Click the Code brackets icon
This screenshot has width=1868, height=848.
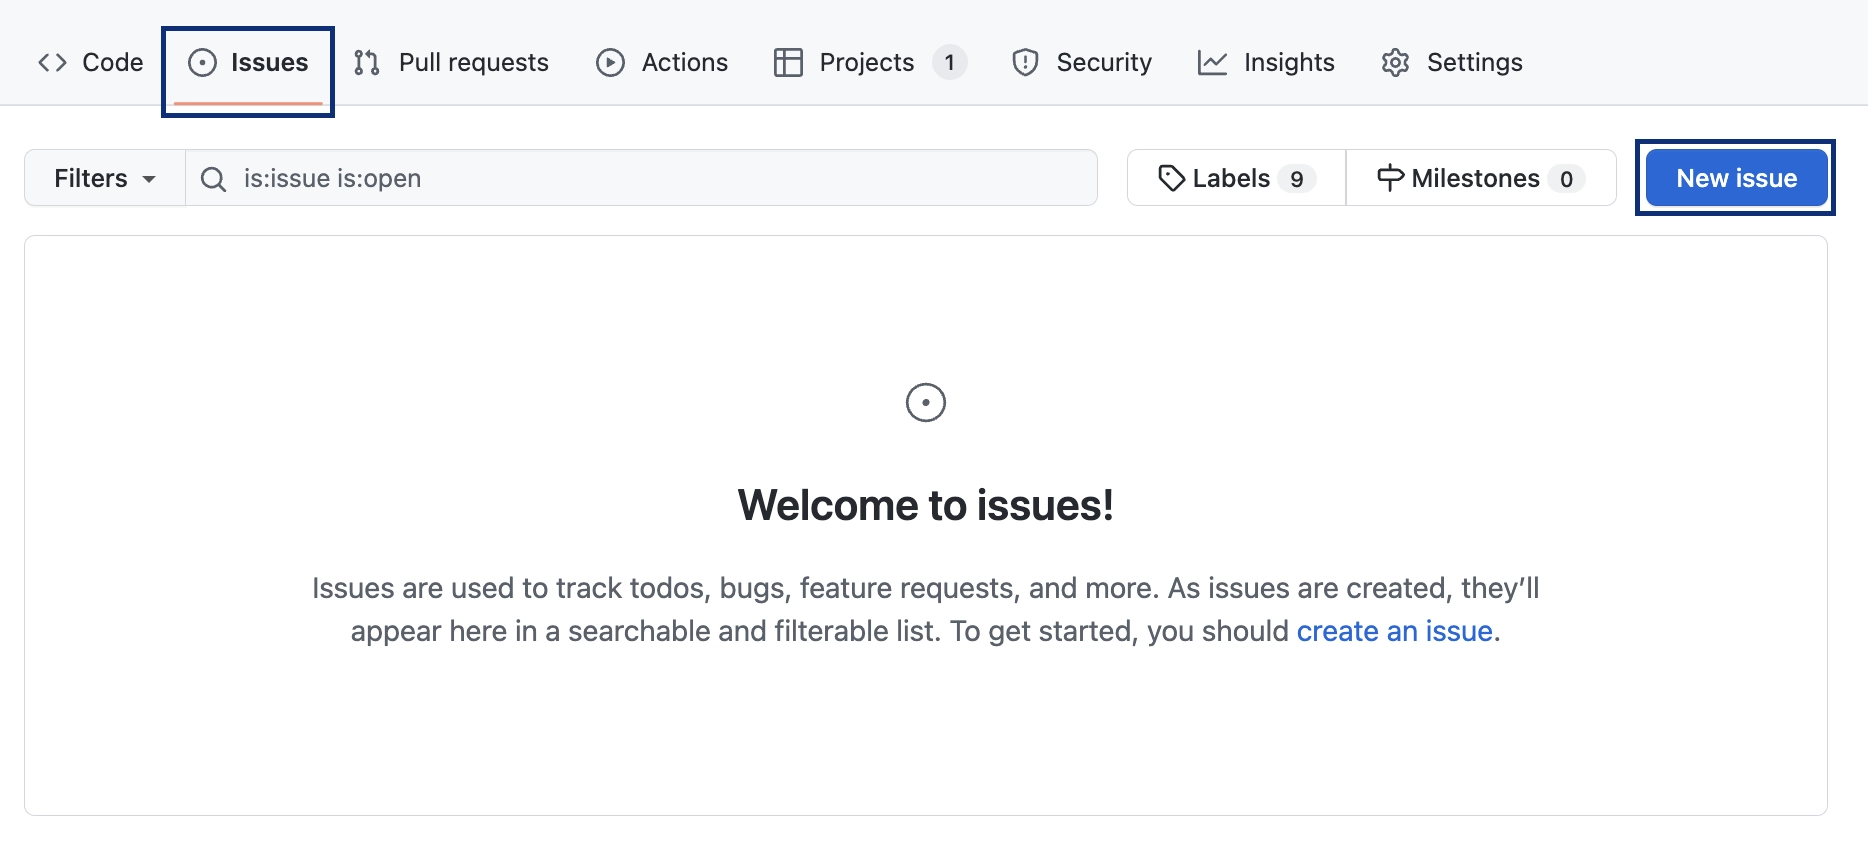point(52,63)
